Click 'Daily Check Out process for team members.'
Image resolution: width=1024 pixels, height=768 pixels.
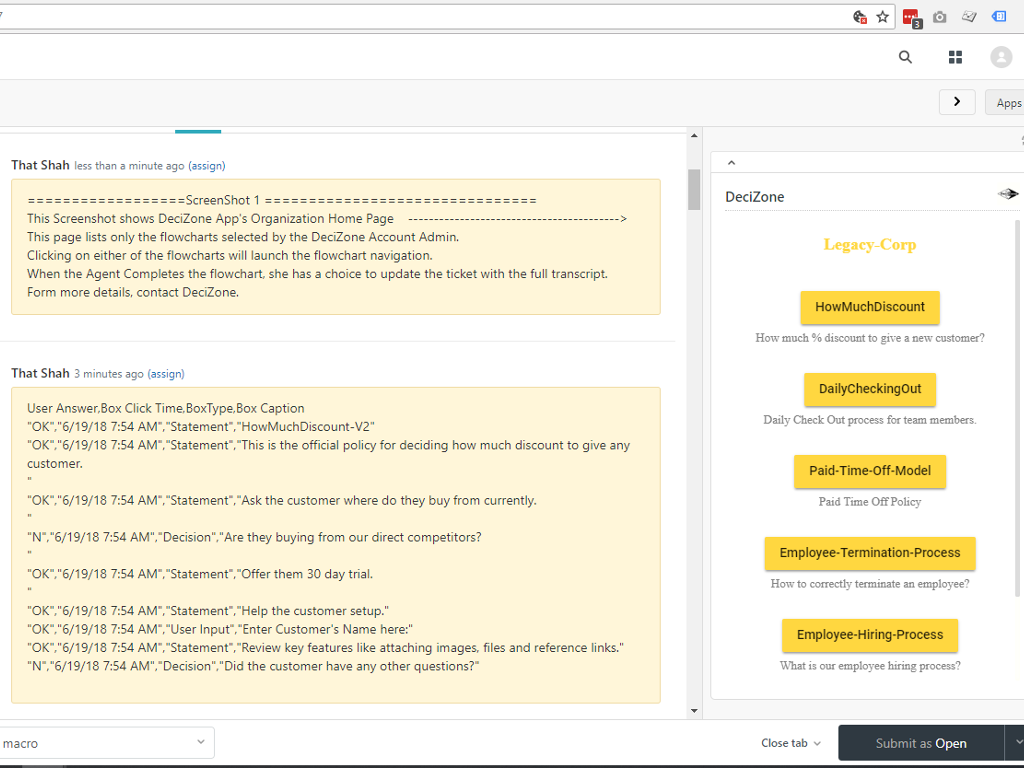click(x=870, y=420)
